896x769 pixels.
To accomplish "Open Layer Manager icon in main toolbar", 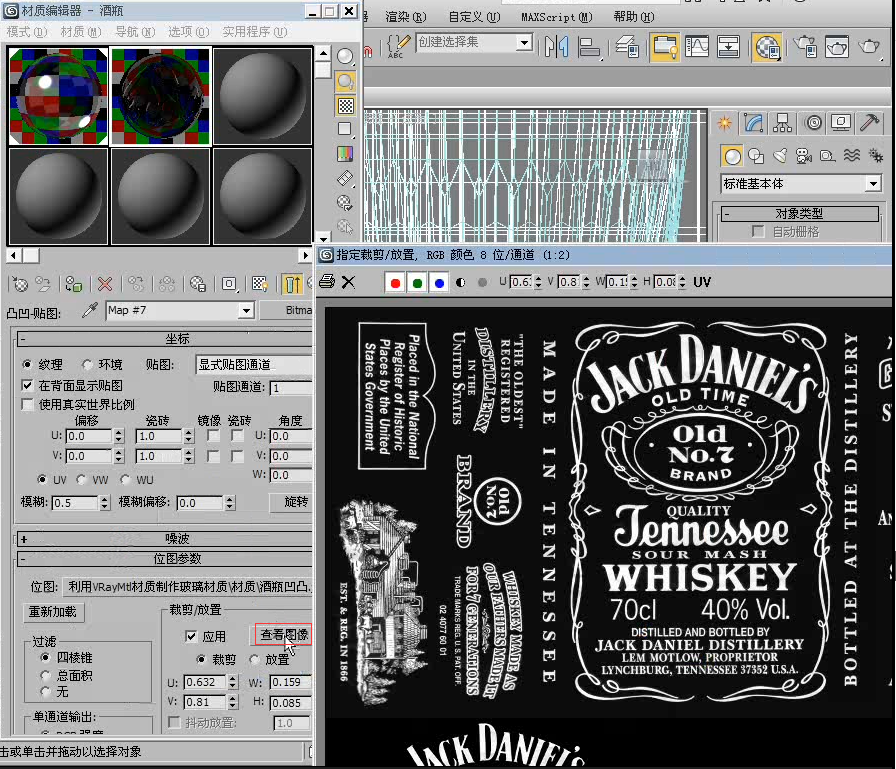I will tap(627, 46).
